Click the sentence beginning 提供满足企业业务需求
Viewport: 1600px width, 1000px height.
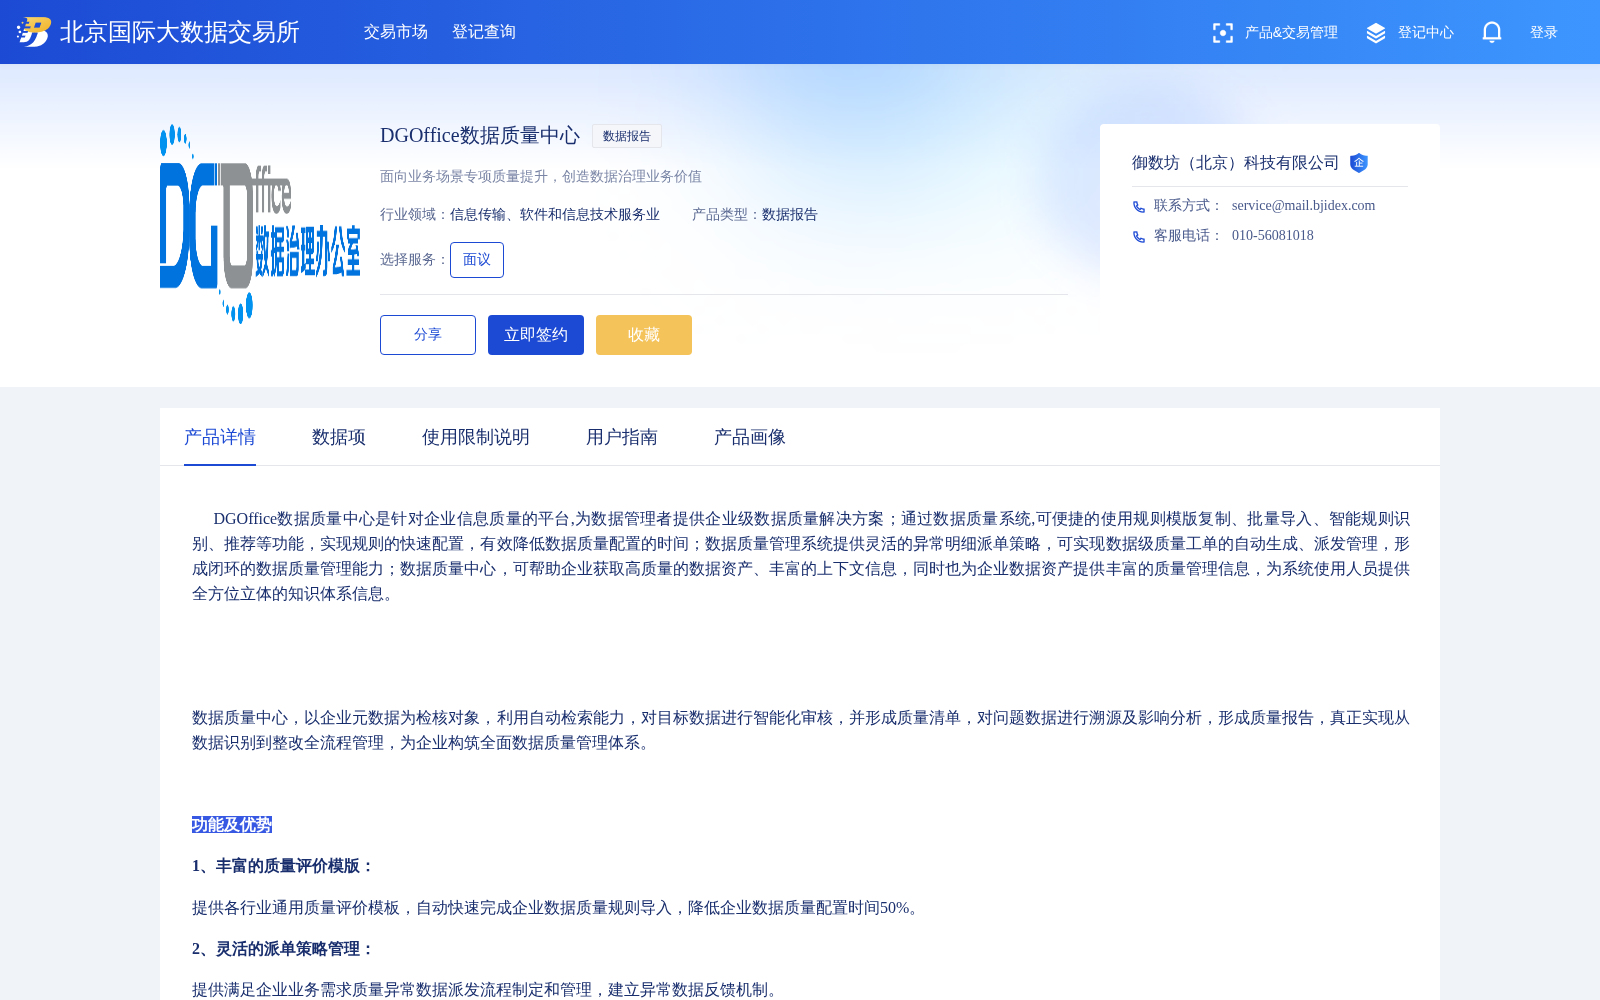(x=487, y=990)
